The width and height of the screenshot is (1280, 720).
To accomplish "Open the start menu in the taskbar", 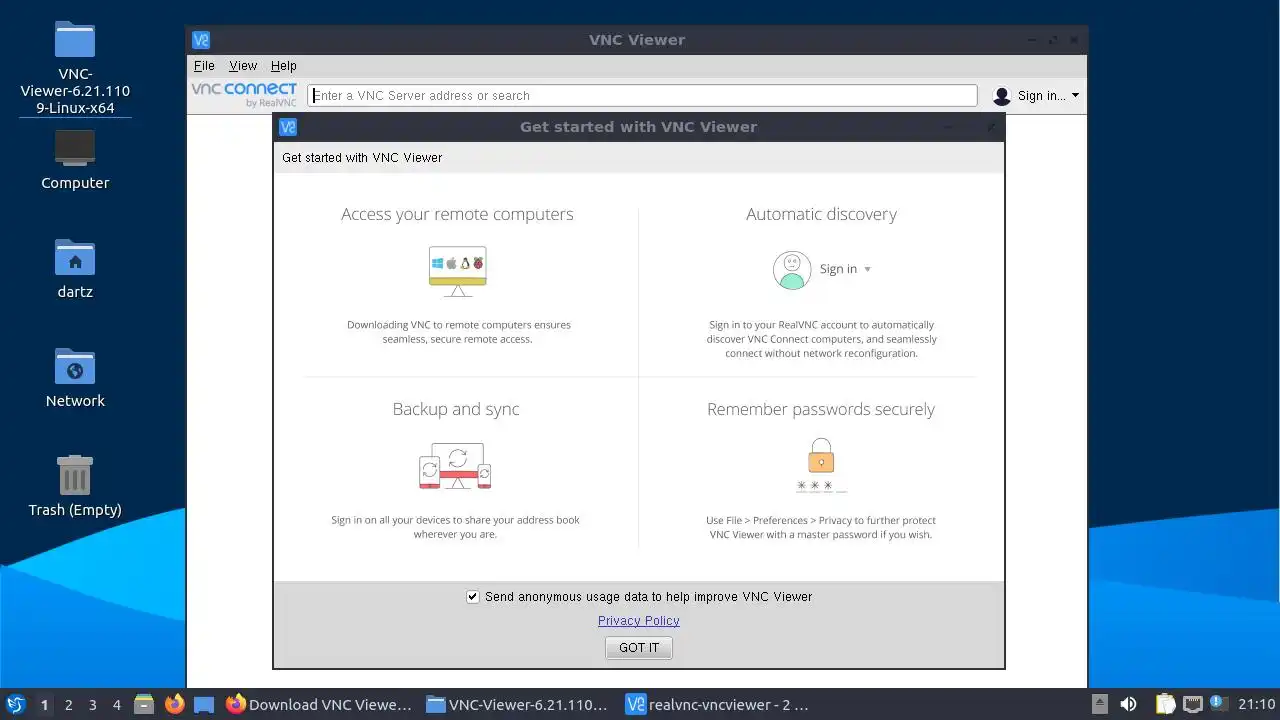I will 15,704.
